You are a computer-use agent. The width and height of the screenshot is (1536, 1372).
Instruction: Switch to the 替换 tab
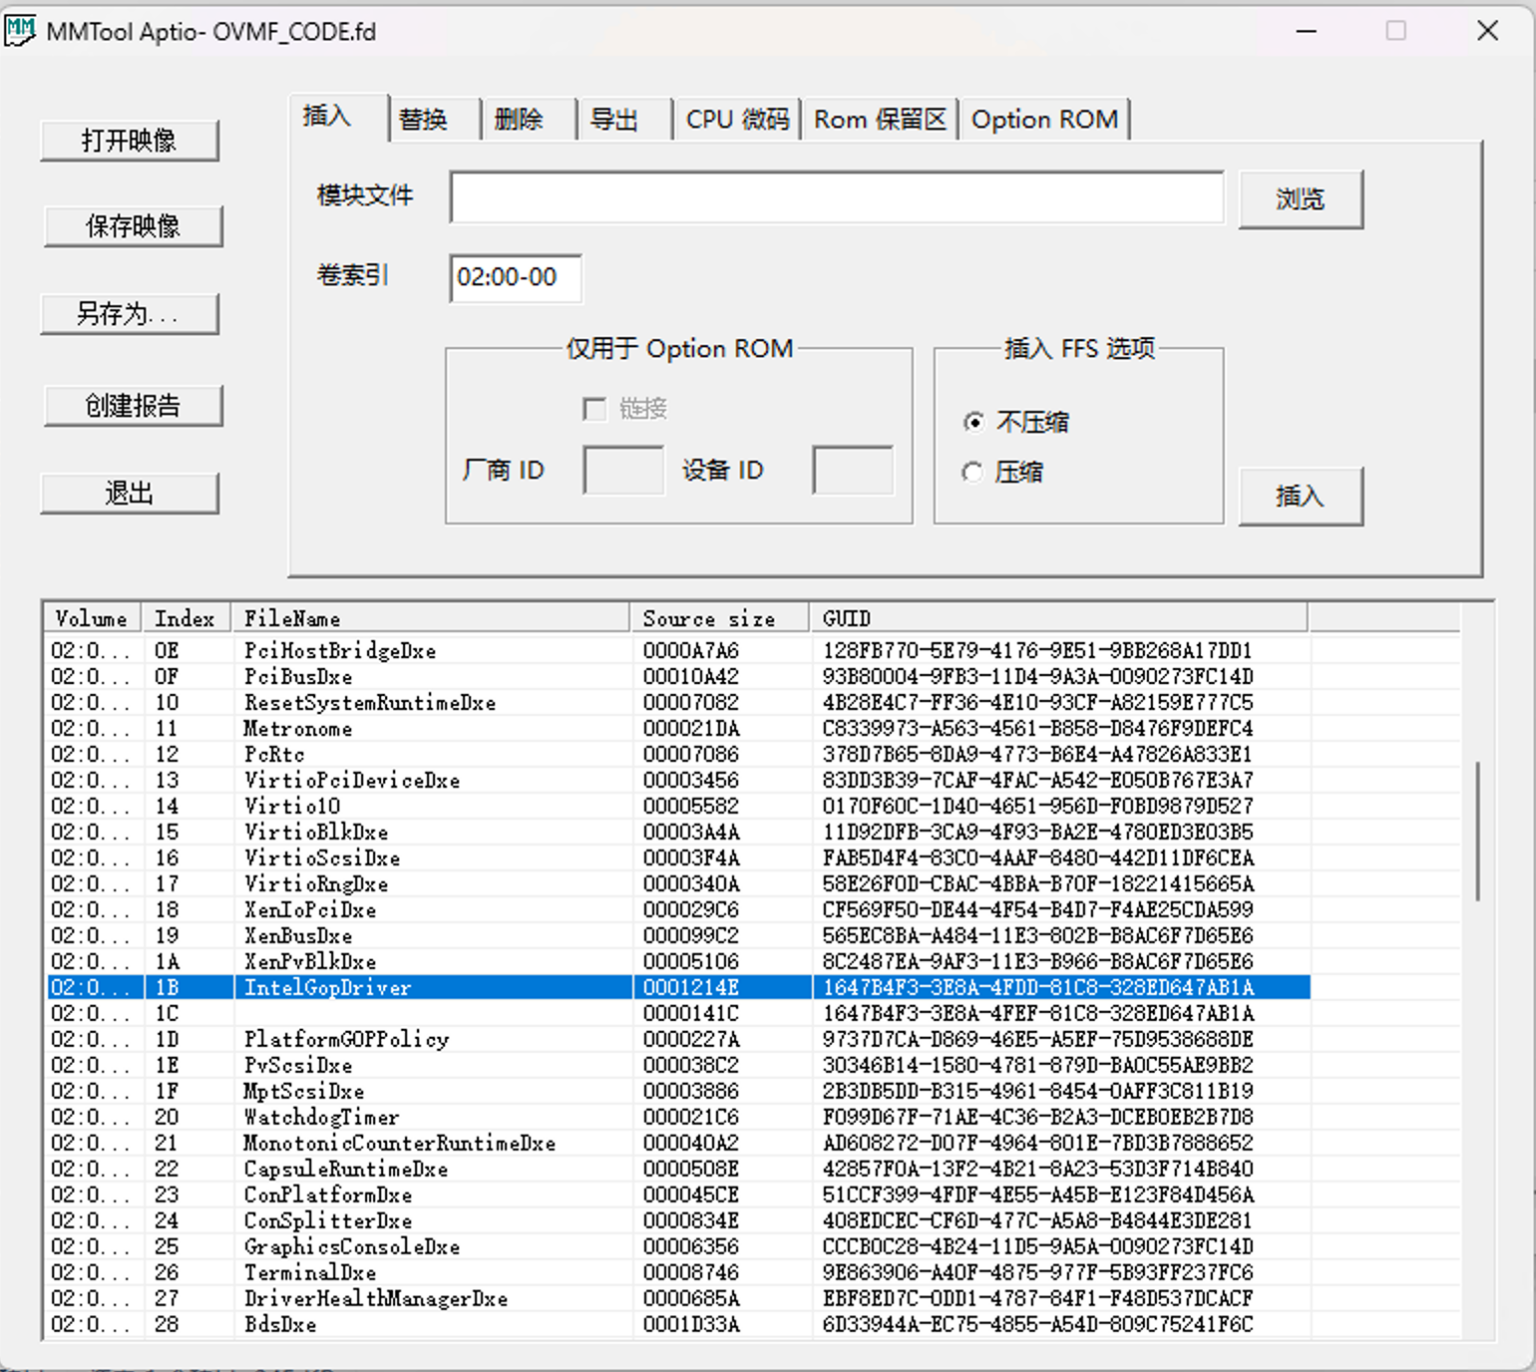425,118
